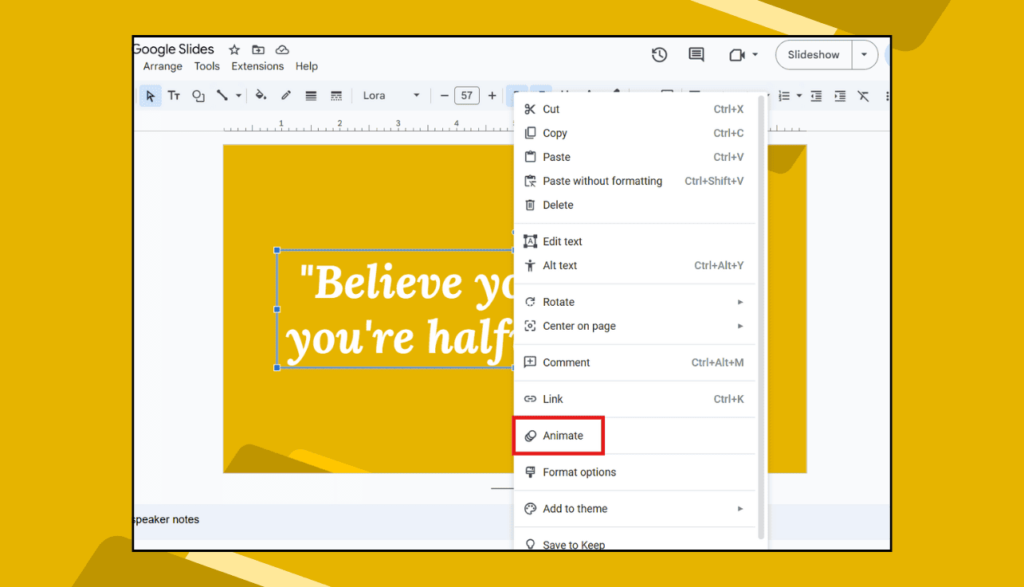The width and height of the screenshot is (1024, 587).
Task: Expand the Rotate submenu
Action: (740, 302)
